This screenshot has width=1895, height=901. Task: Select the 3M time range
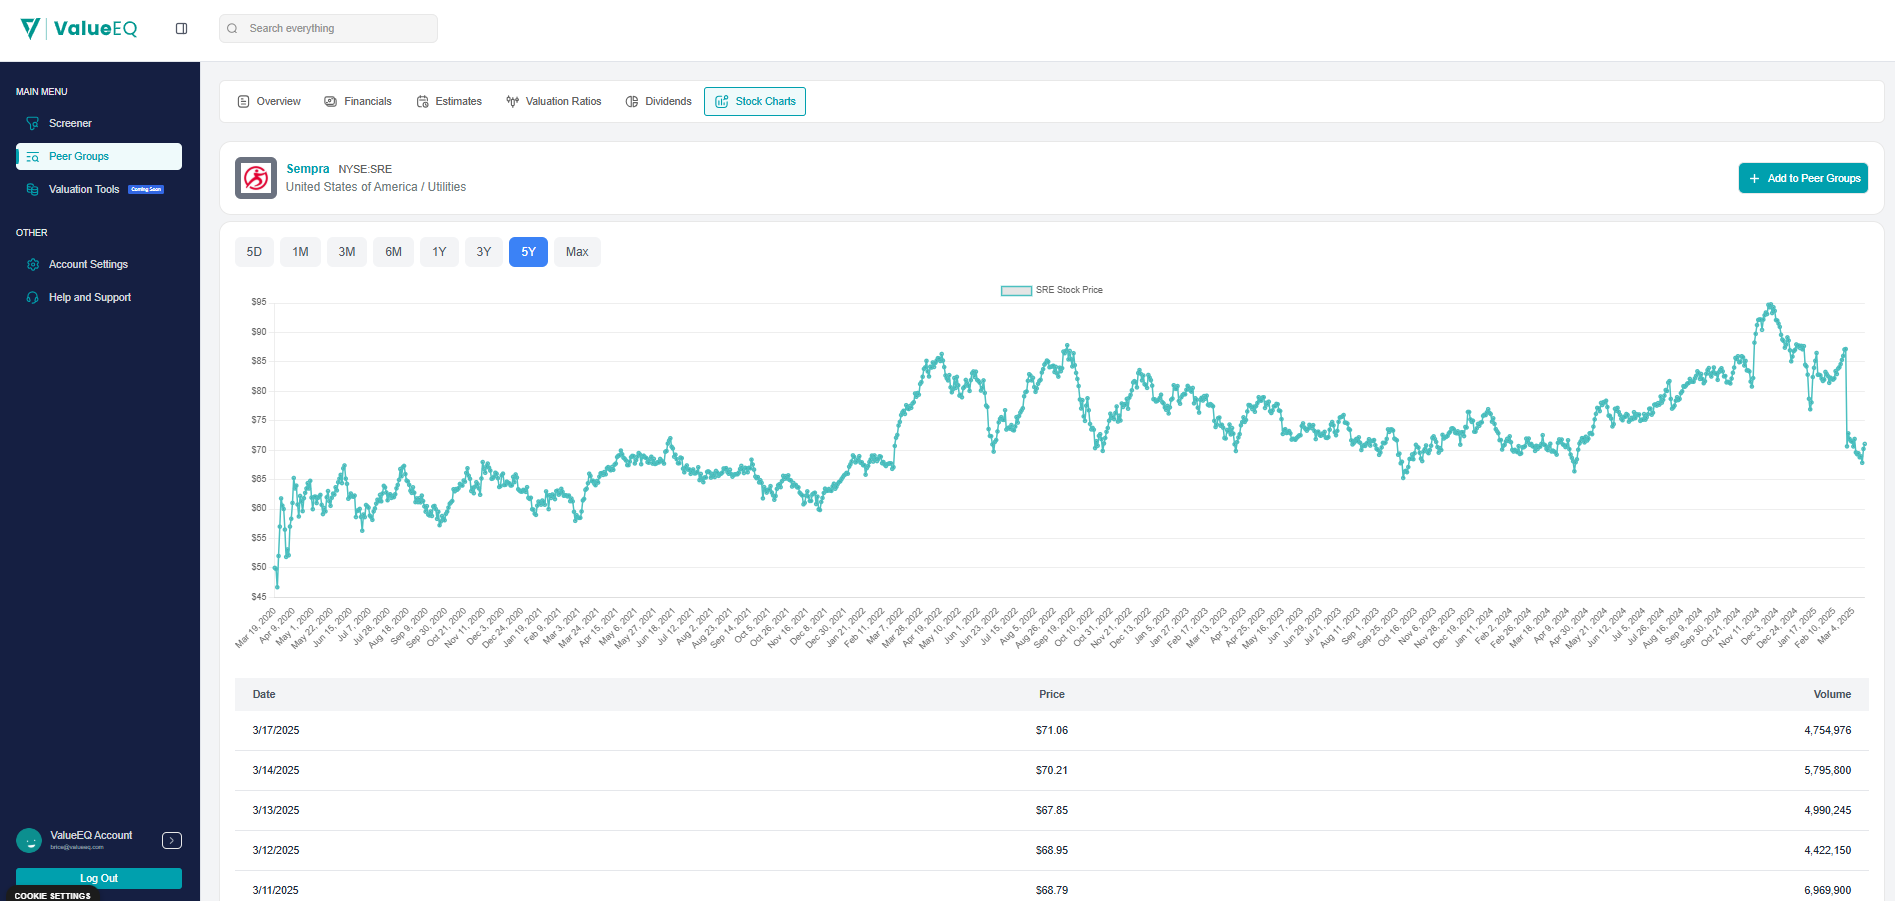click(347, 252)
